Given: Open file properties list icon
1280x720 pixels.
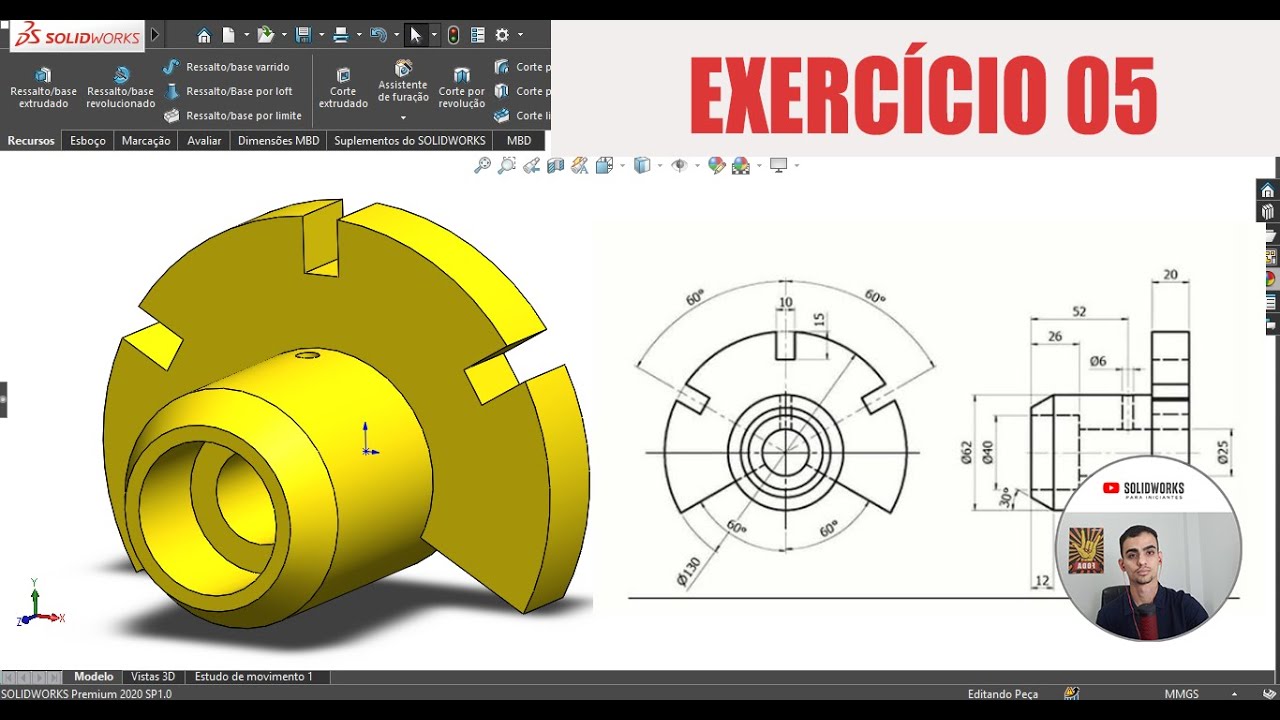Looking at the screenshot, I should point(478,35).
